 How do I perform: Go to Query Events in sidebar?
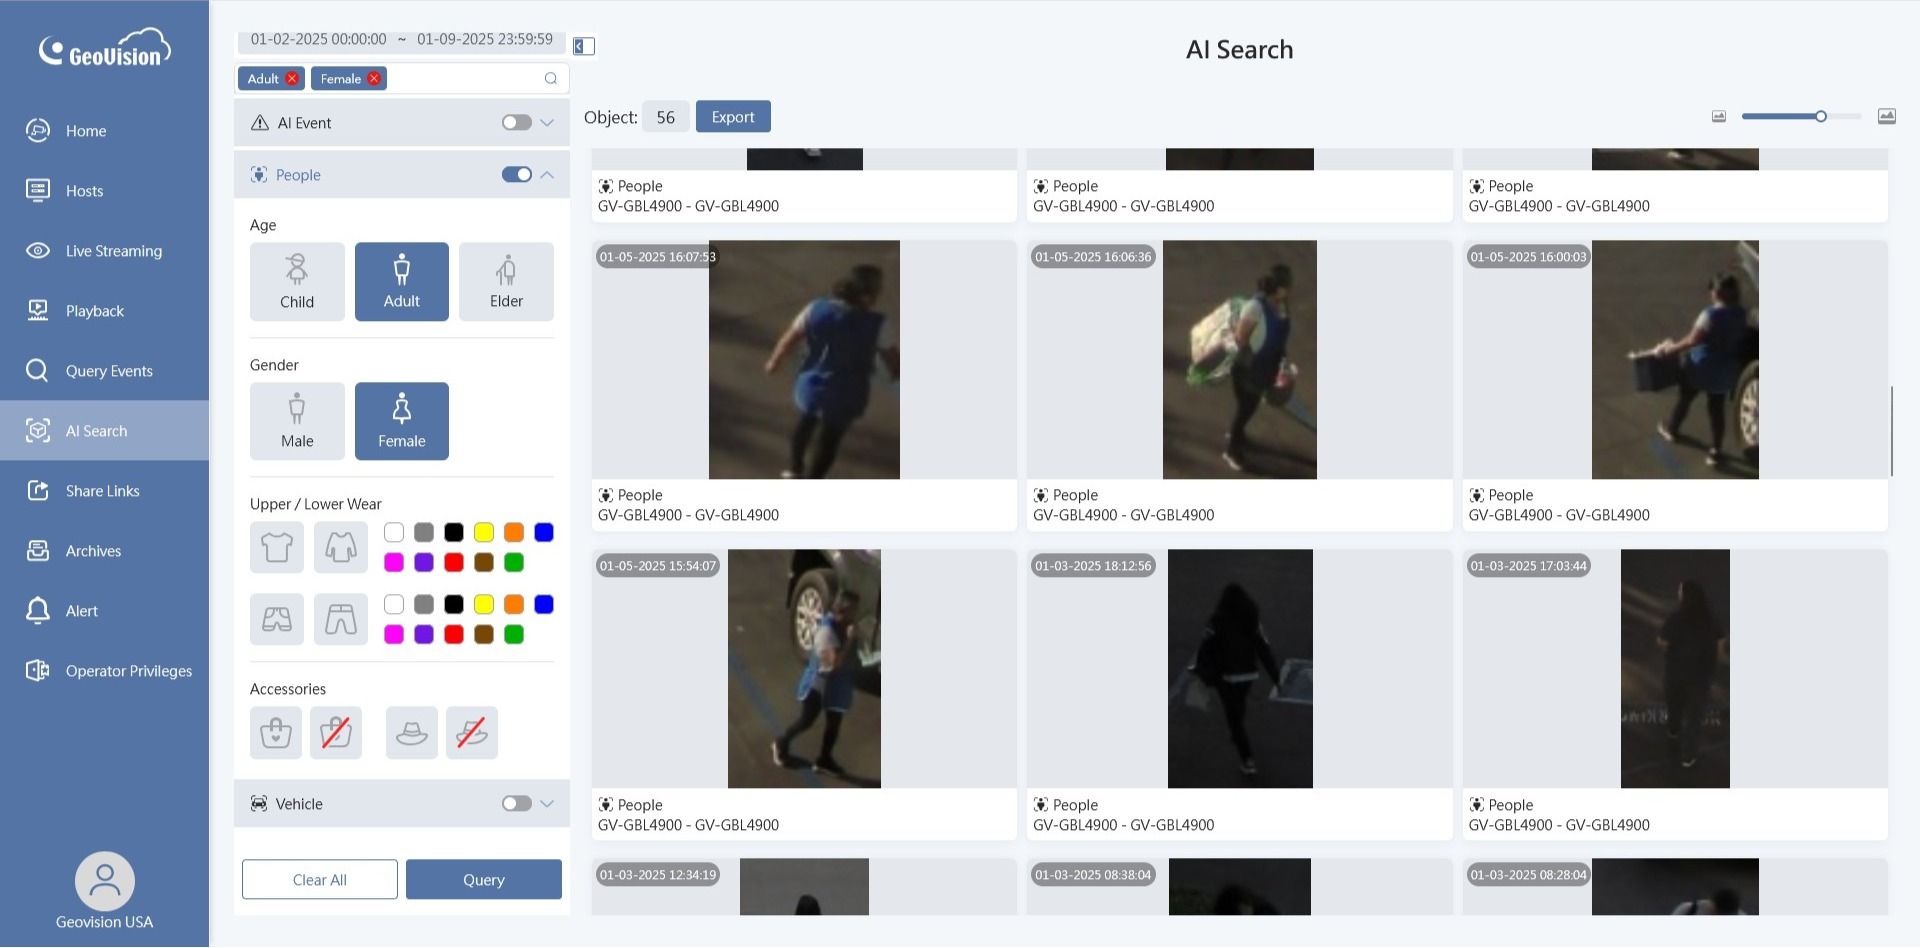tap(109, 371)
